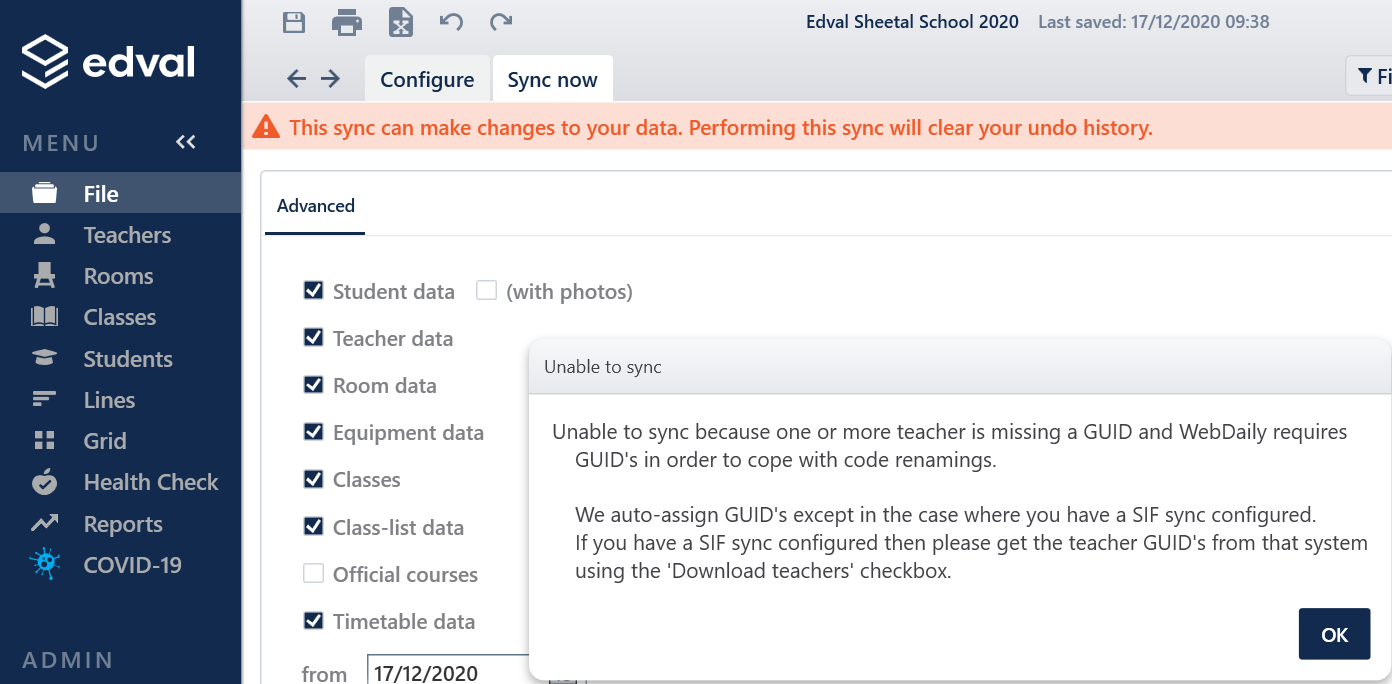The height and width of the screenshot is (684, 1392).
Task: Switch to the Configure tab
Action: coord(427,80)
